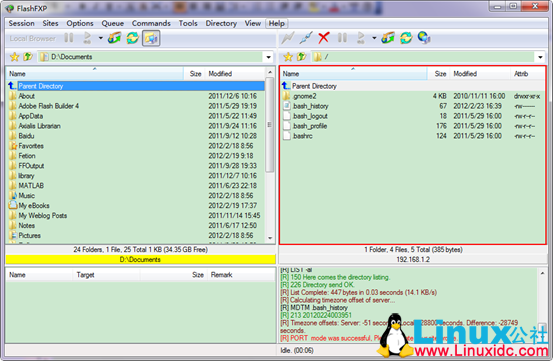
Task: Click the remote globe site icon
Action: (x=424, y=38)
